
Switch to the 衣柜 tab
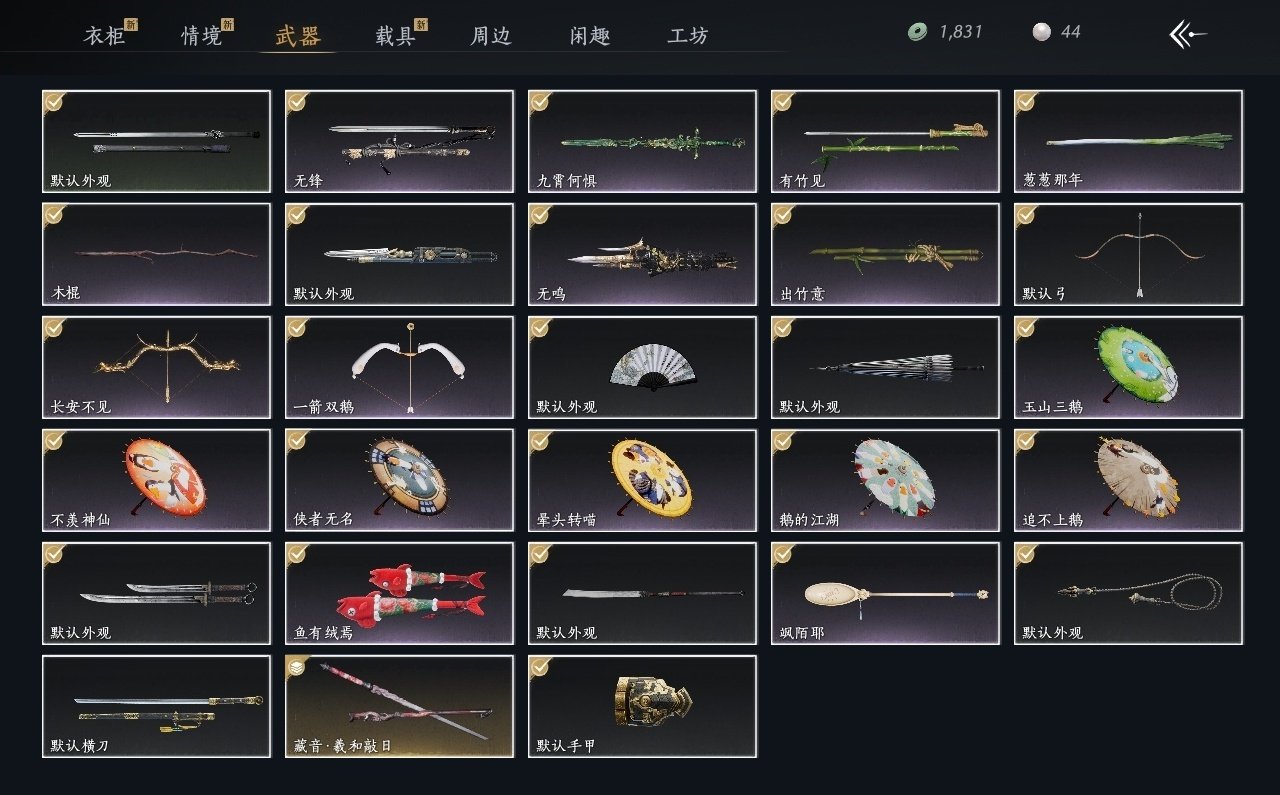coord(104,36)
